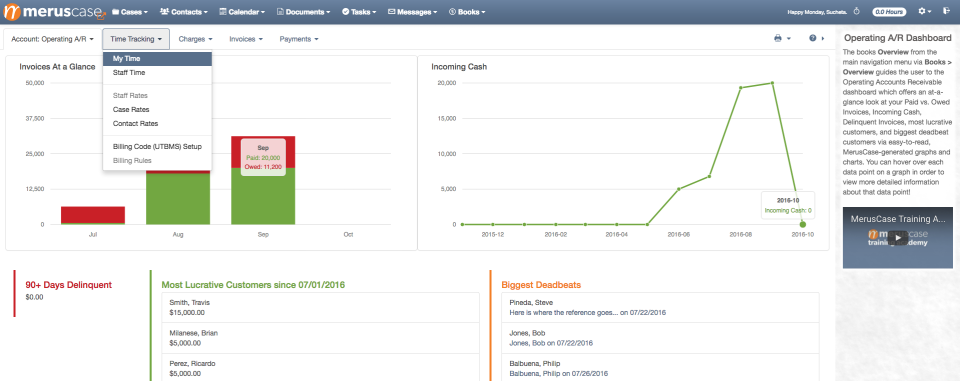Screen dimensions: 960x381
Task: Select Staff Time menu item
Action: pos(157,72)
